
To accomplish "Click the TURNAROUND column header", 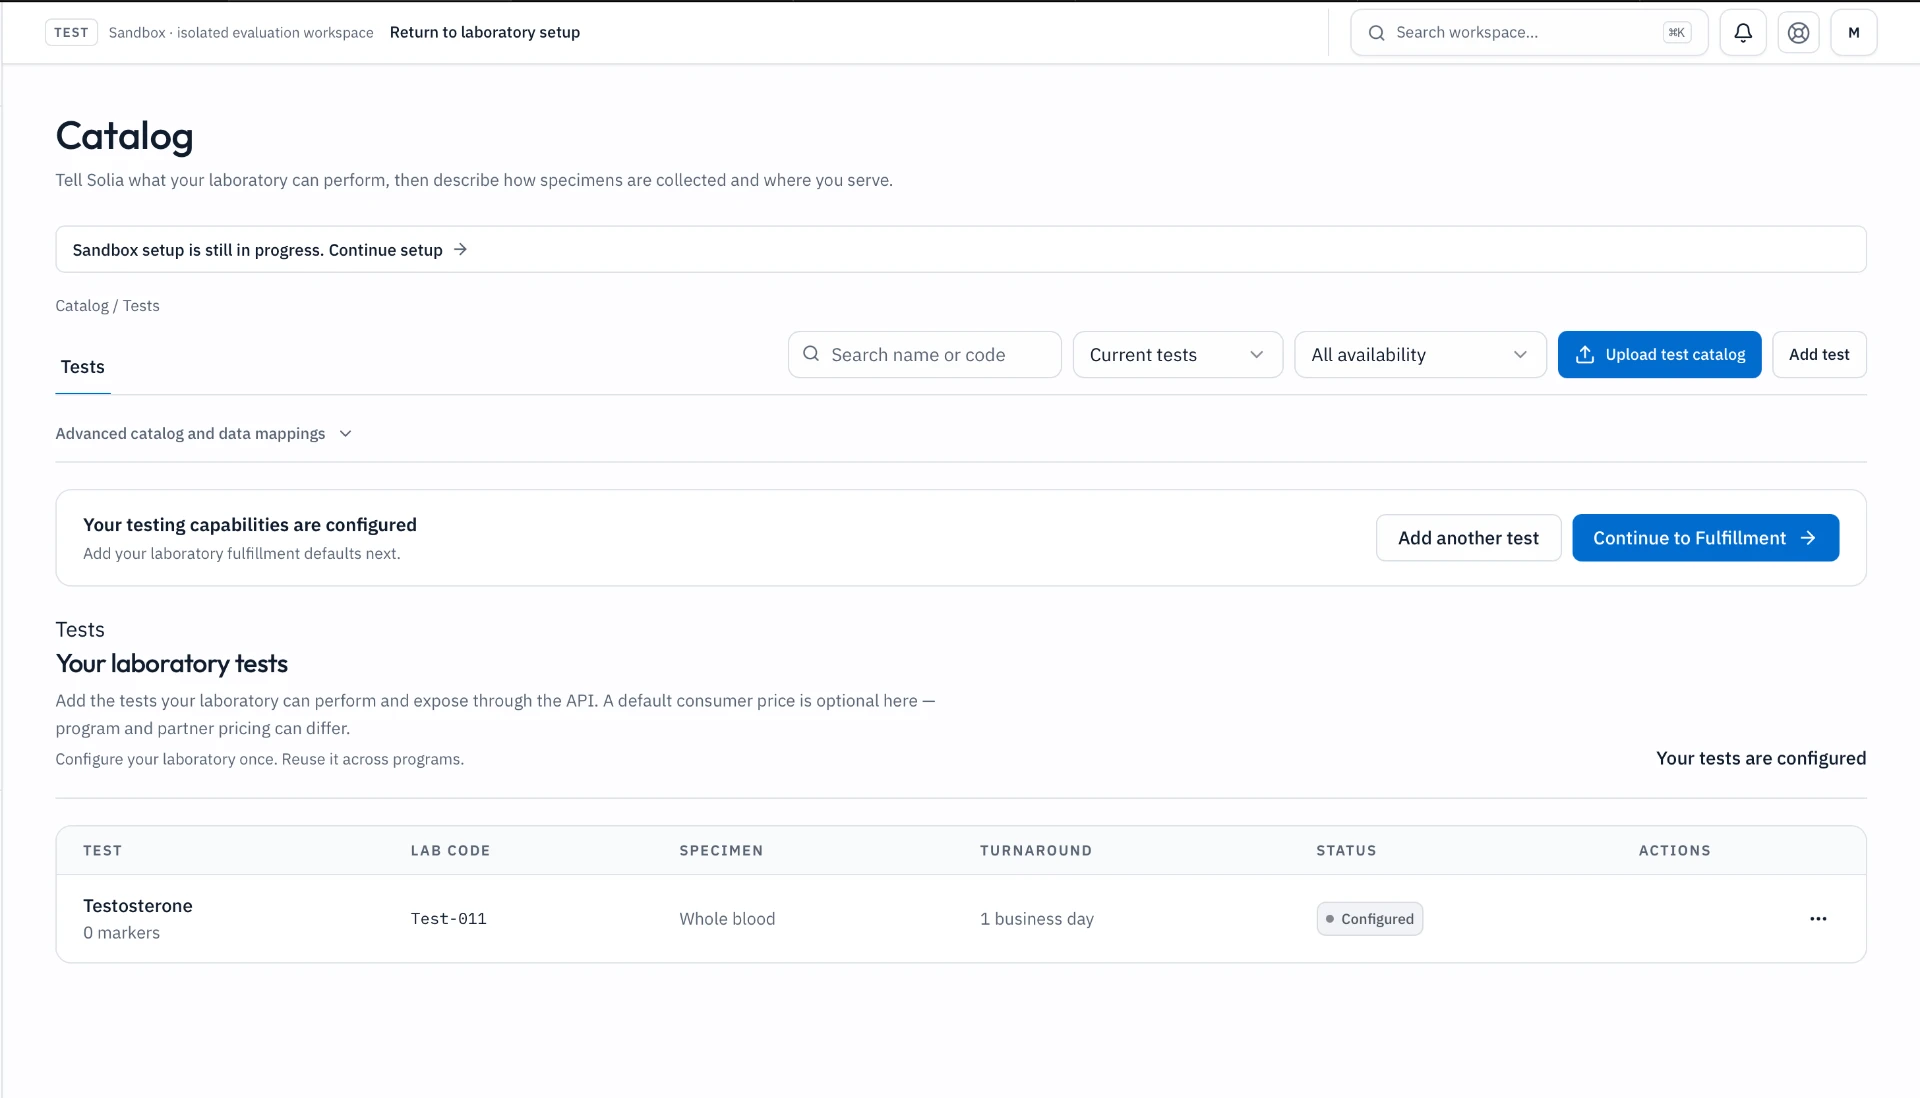I will [x=1035, y=851].
